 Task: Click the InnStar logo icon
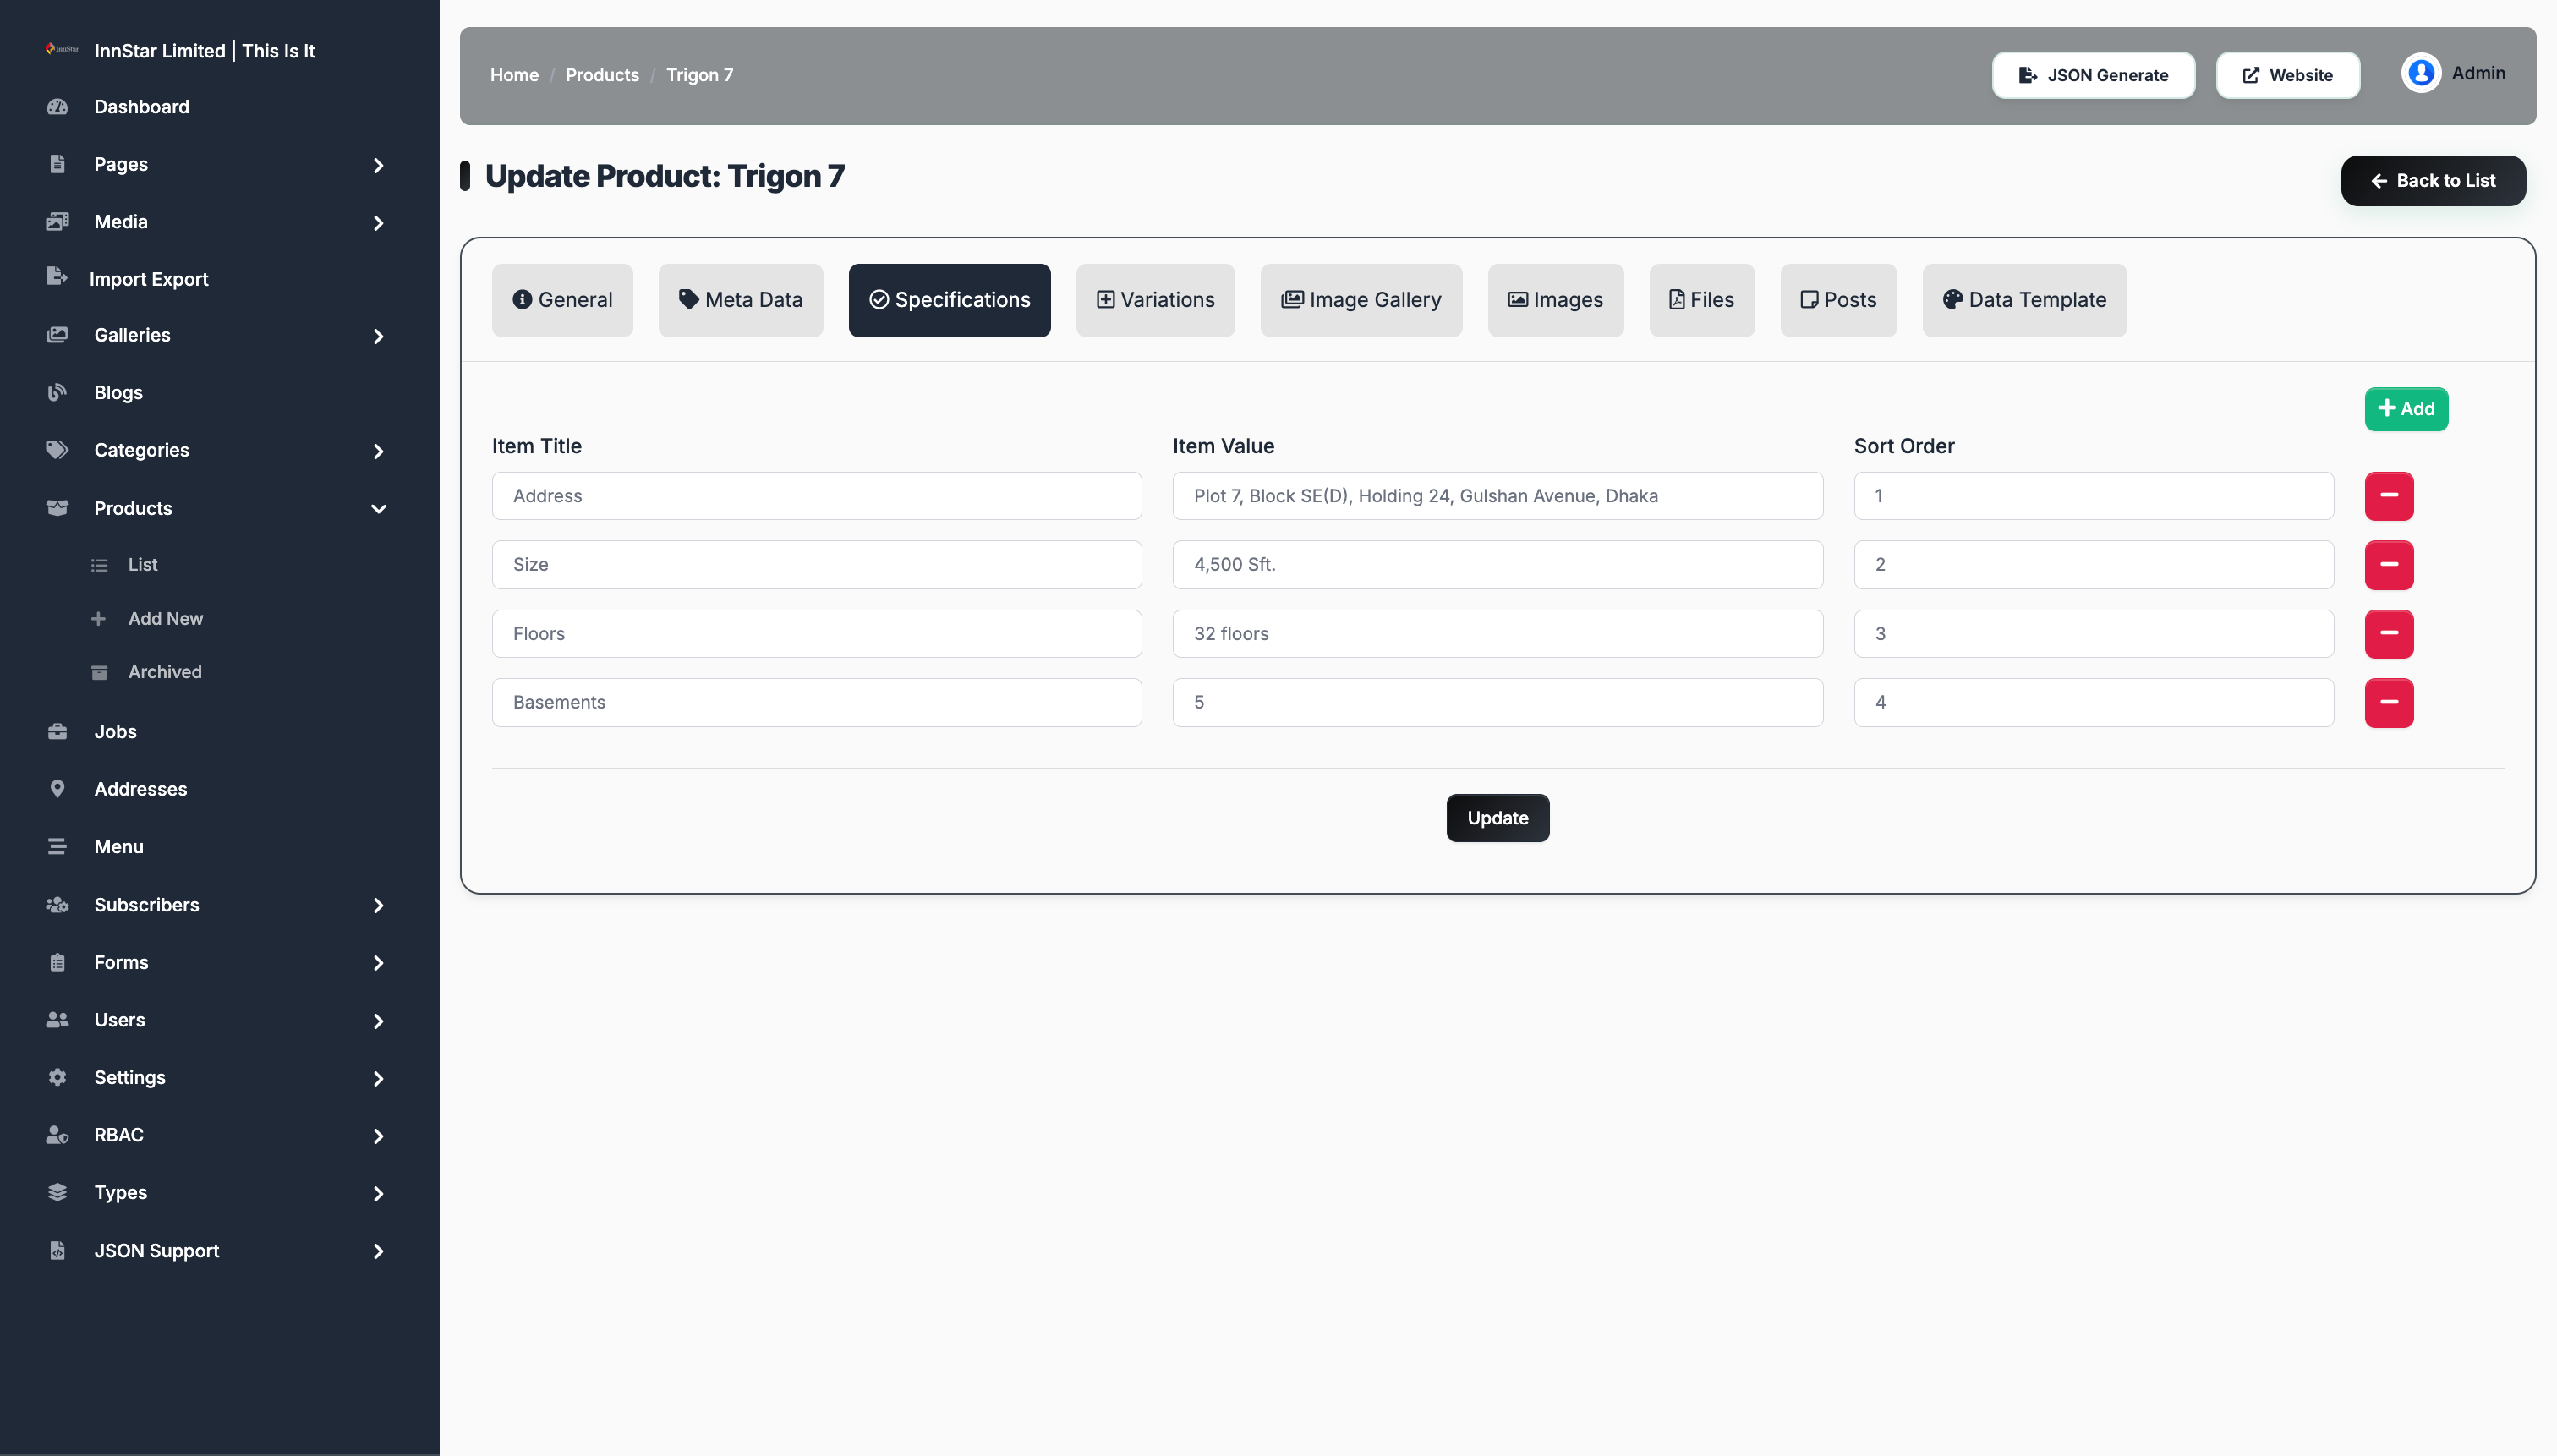(62, 49)
